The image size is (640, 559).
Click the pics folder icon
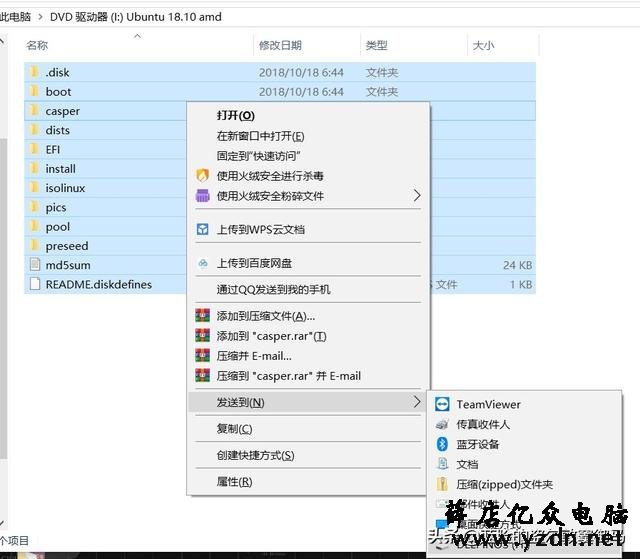coord(35,207)
